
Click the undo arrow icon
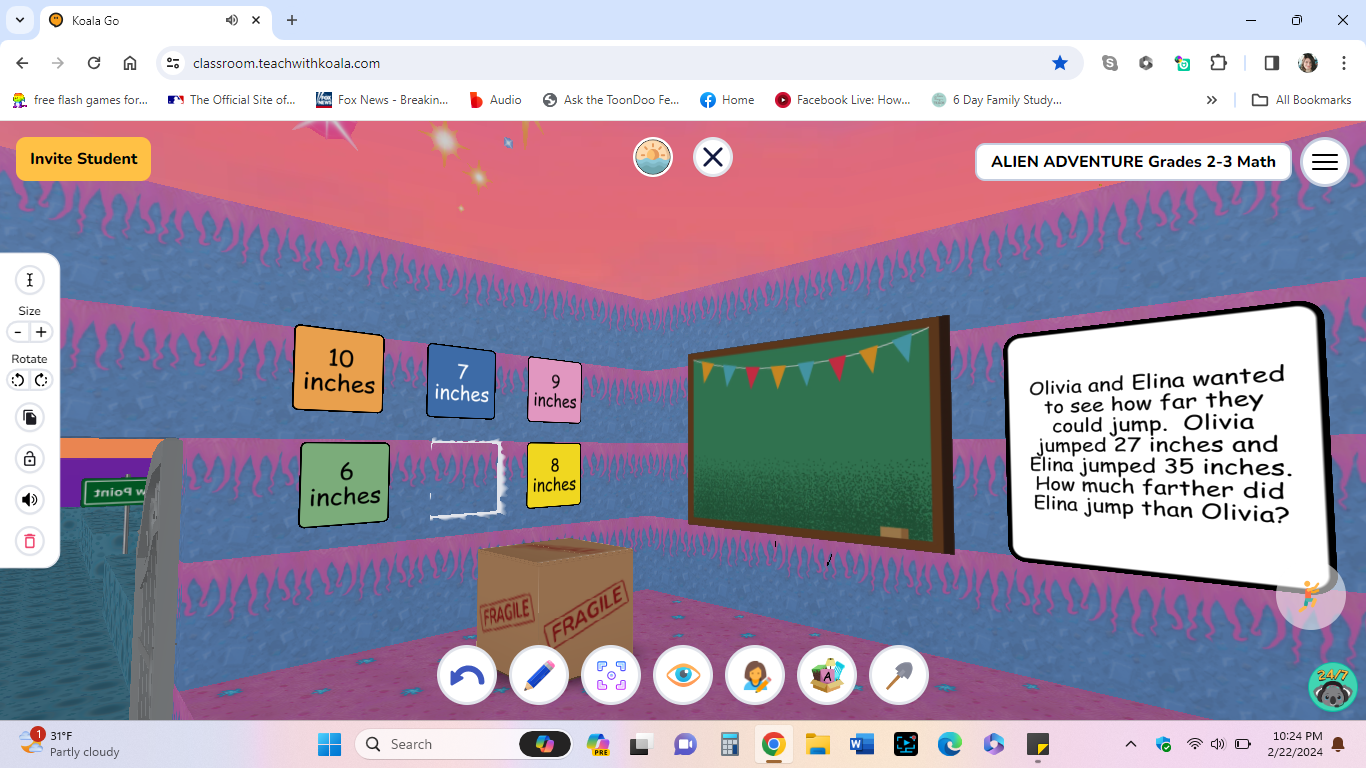pos(467,675)
